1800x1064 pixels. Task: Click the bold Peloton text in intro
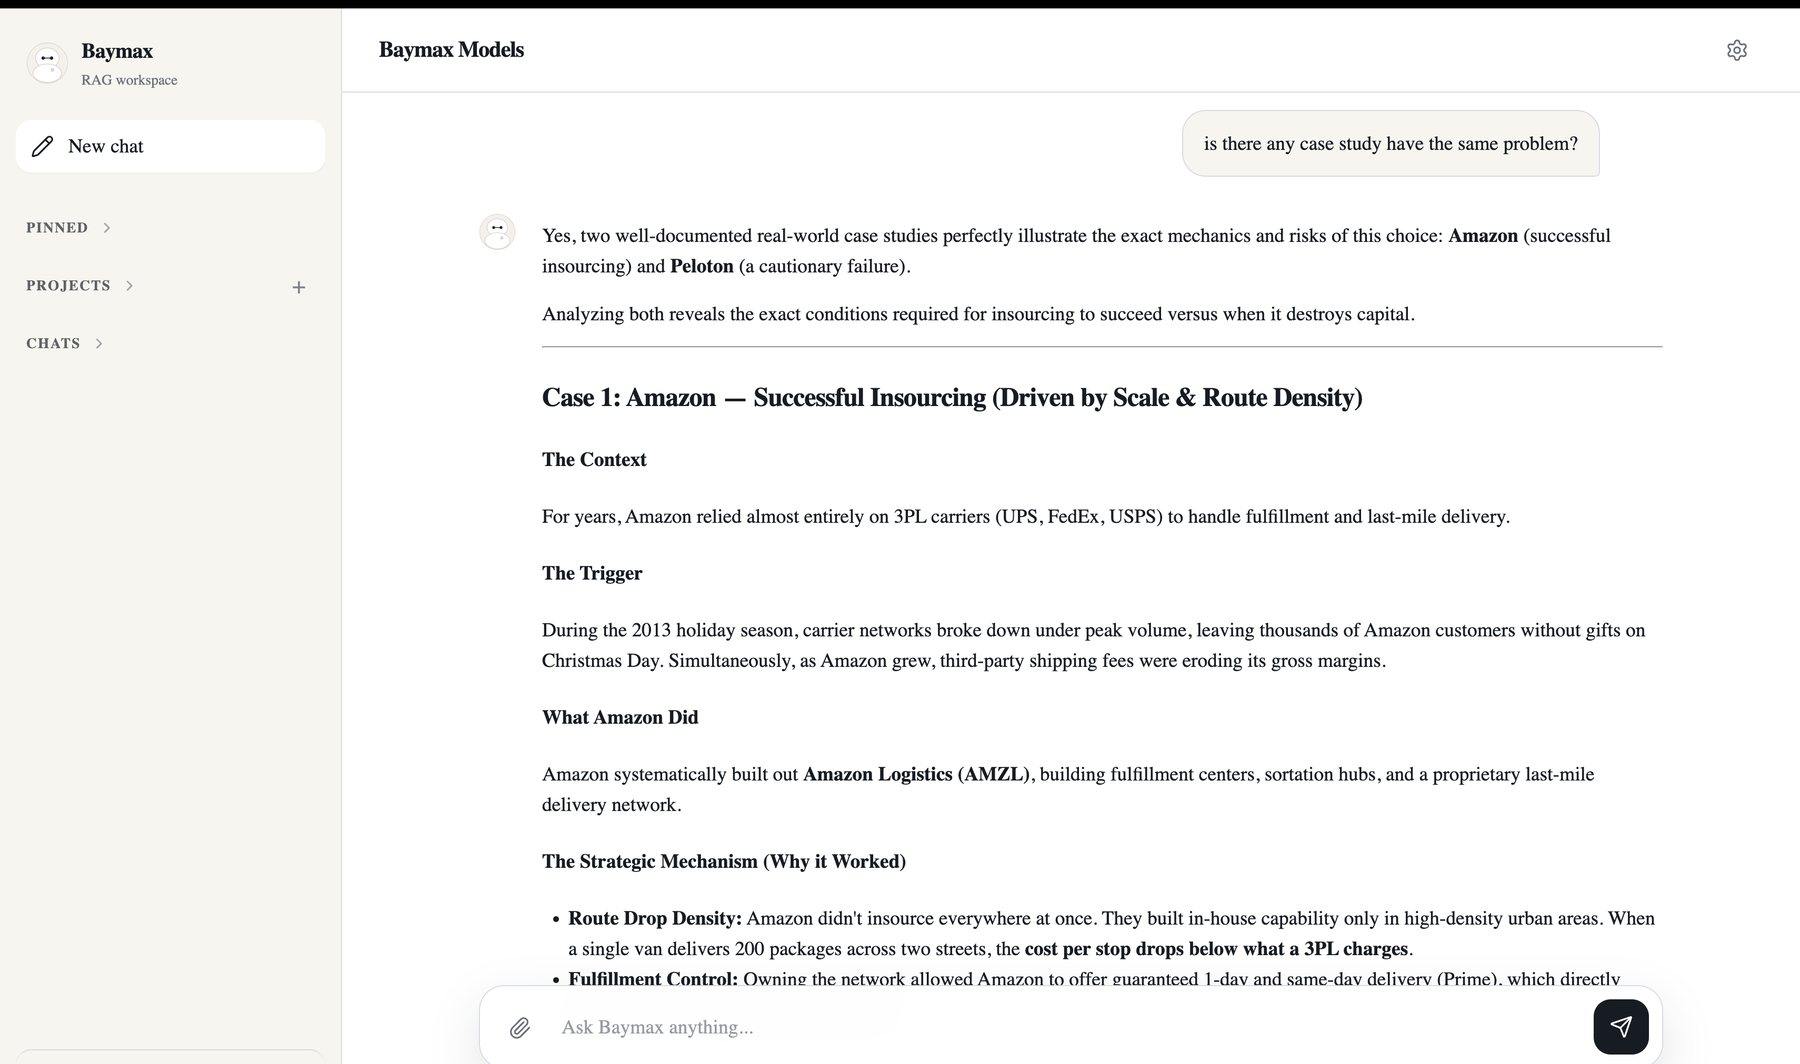pos(702,267)
